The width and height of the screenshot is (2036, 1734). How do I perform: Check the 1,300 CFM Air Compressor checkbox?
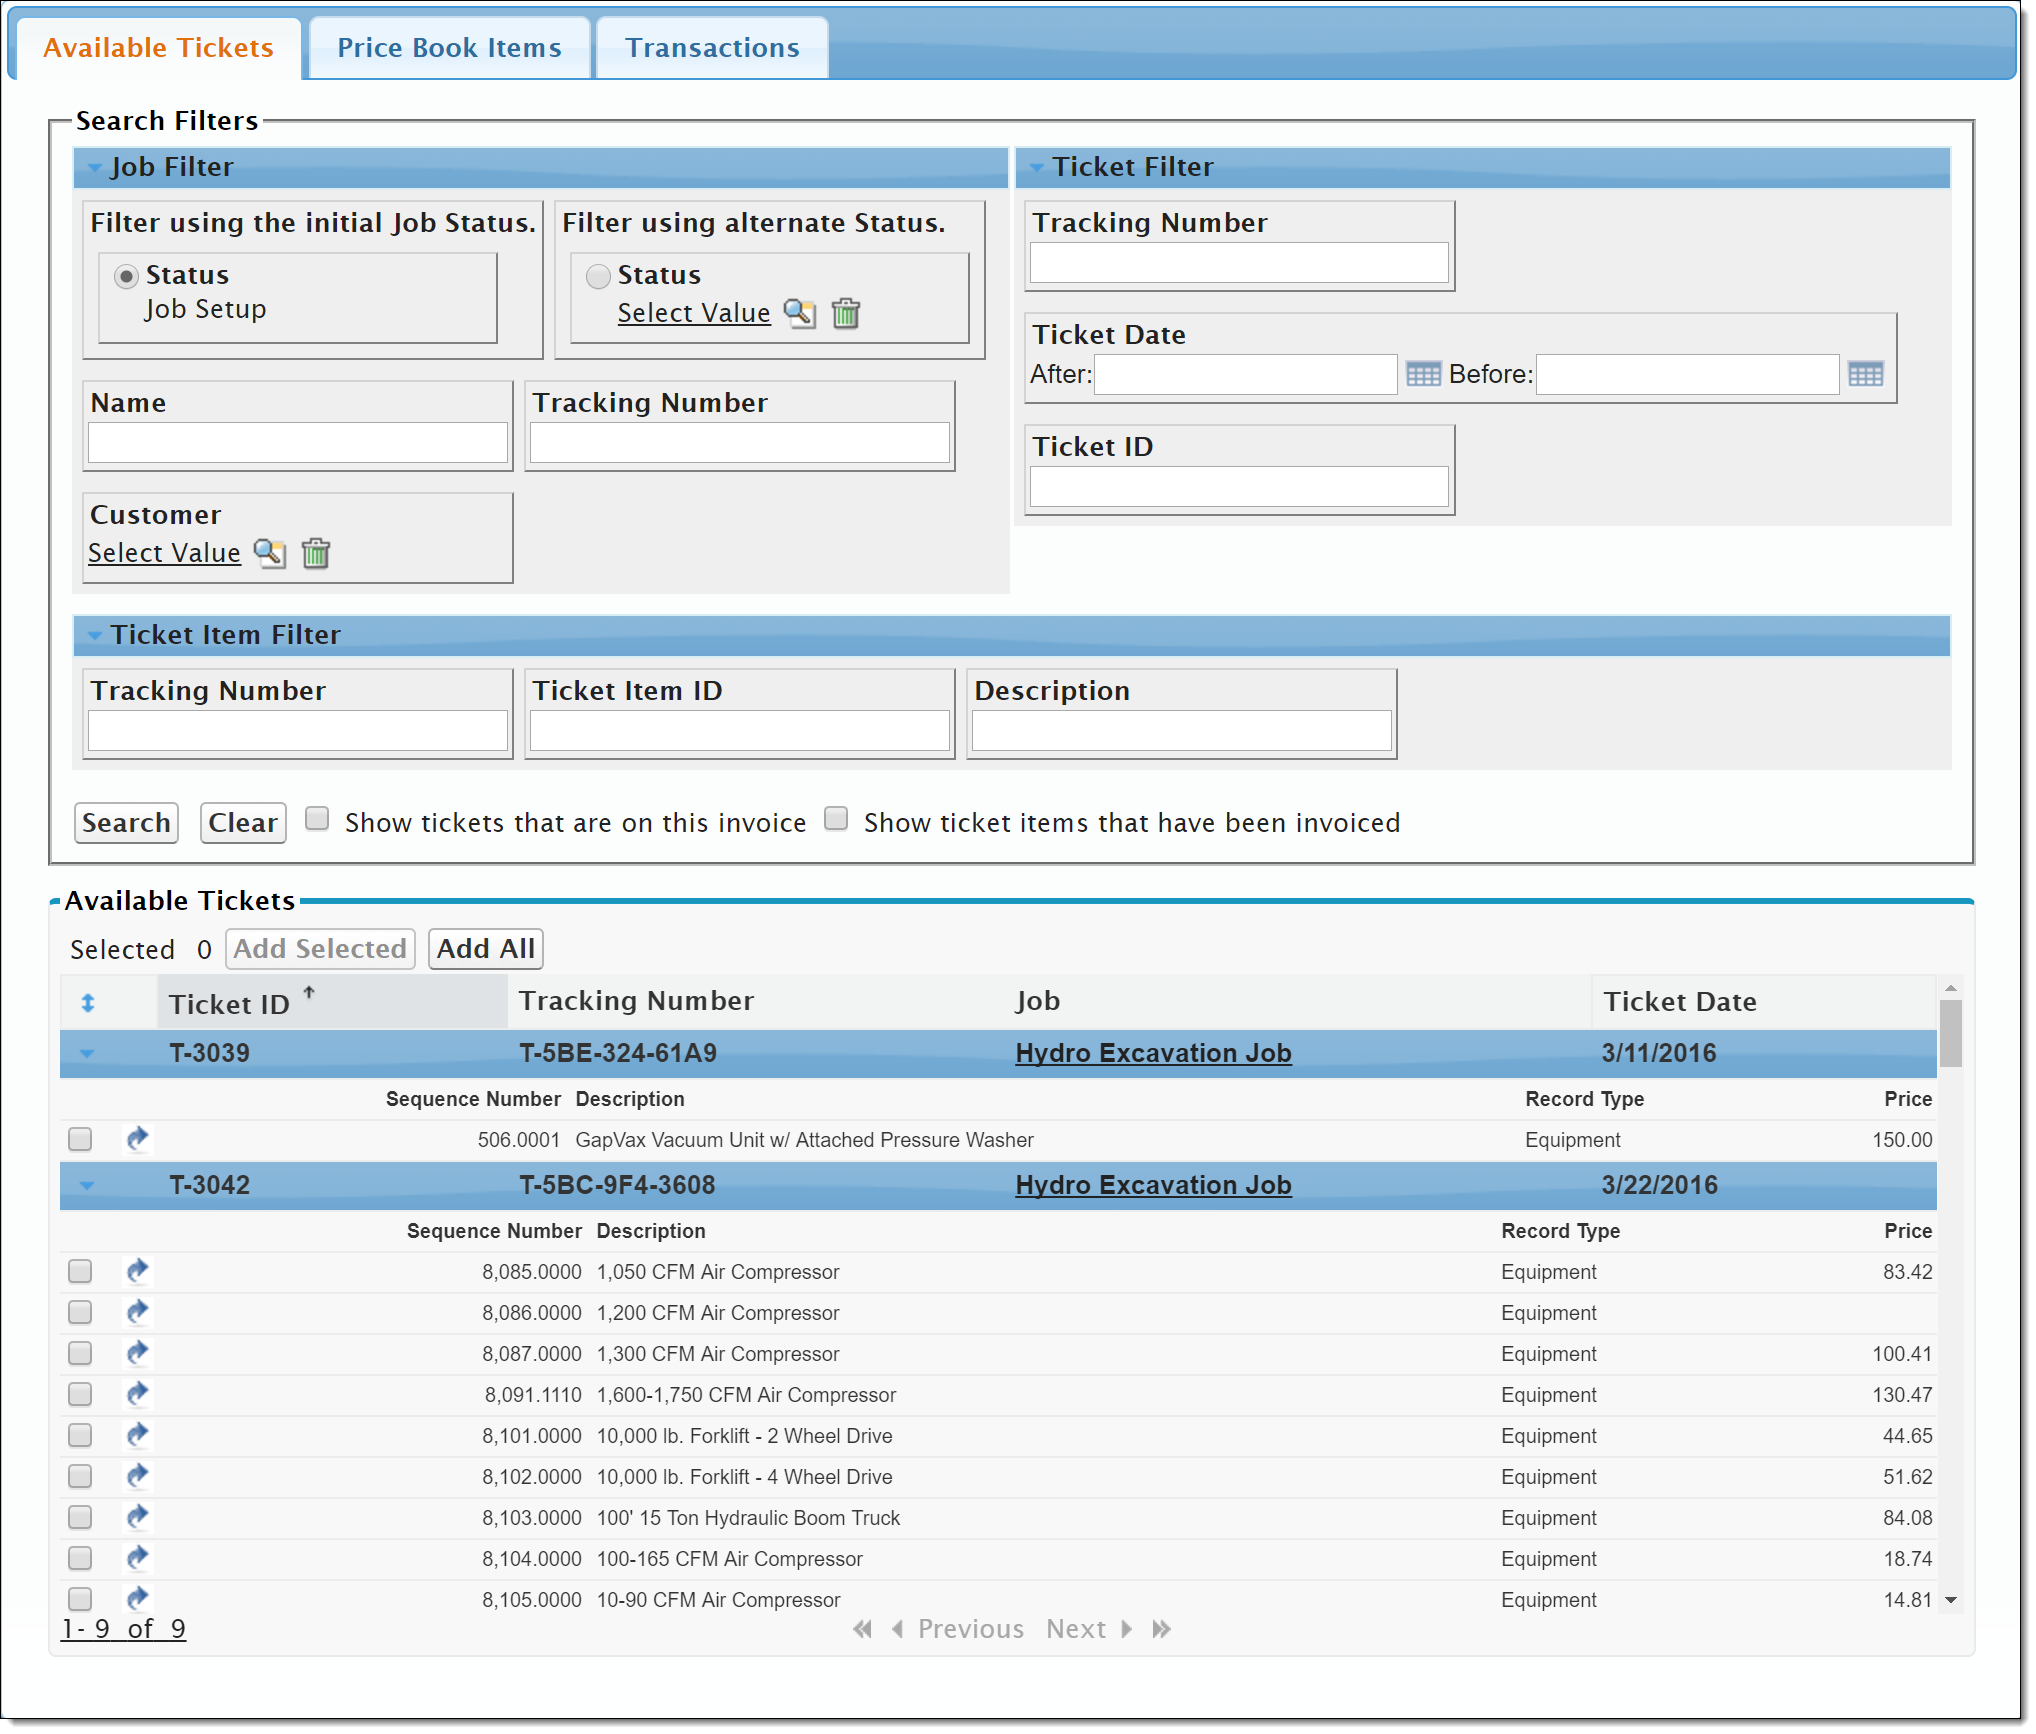[80, 1353]
